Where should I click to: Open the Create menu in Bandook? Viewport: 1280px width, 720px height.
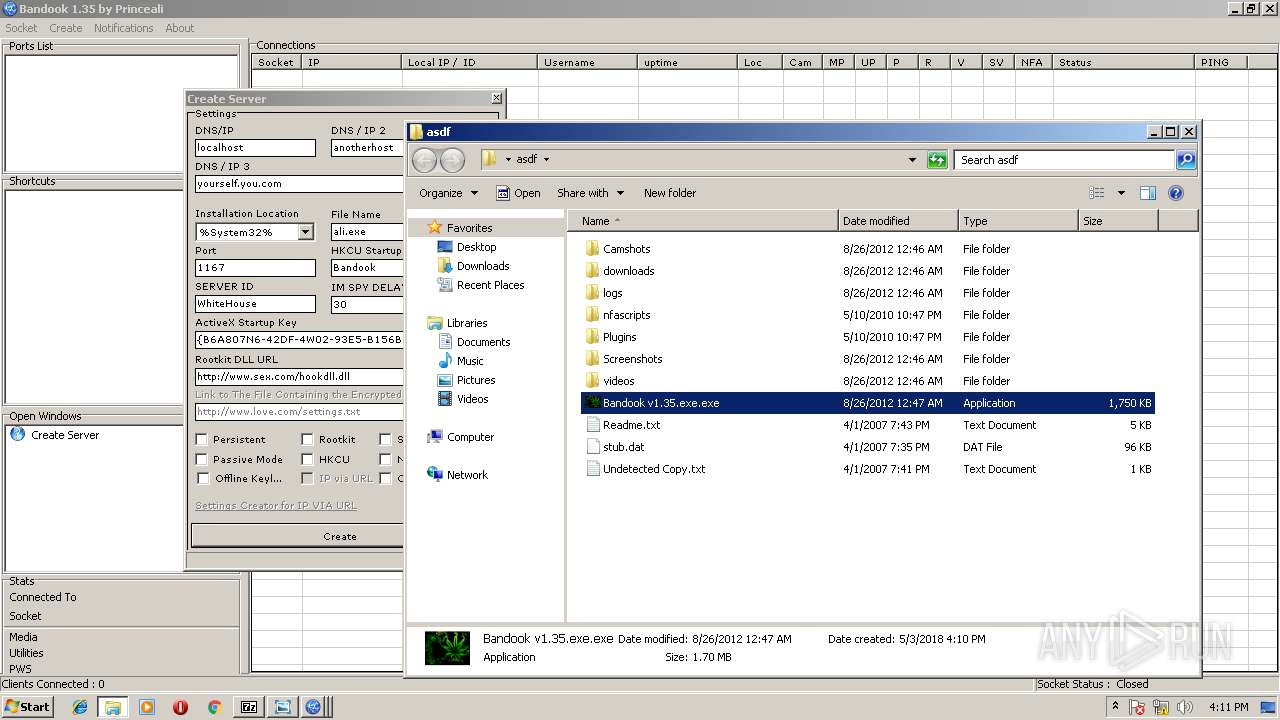coord(66,28)
